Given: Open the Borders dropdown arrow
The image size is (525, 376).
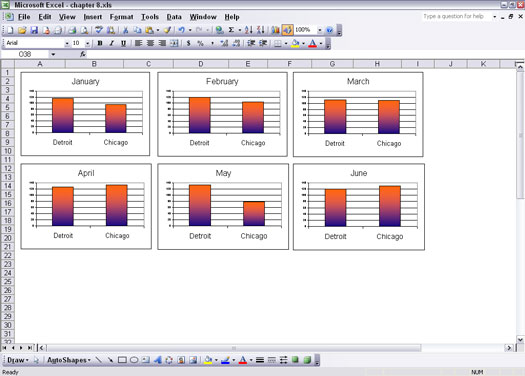Looking at the screenshot, I should pos(286,43).
